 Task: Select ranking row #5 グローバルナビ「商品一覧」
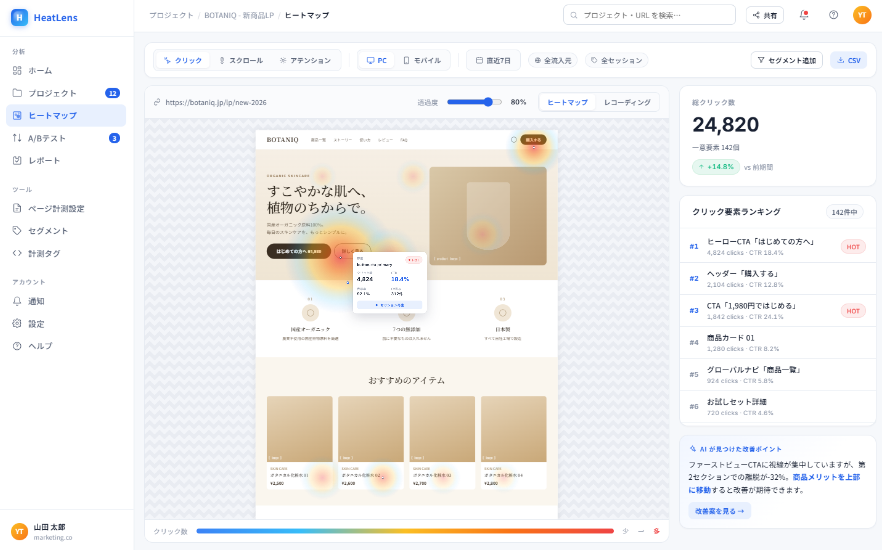point(777,375)
